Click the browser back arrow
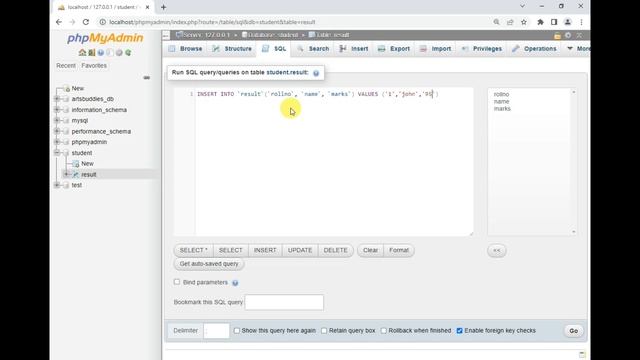 pyautogui.click(x=59, y=22)
